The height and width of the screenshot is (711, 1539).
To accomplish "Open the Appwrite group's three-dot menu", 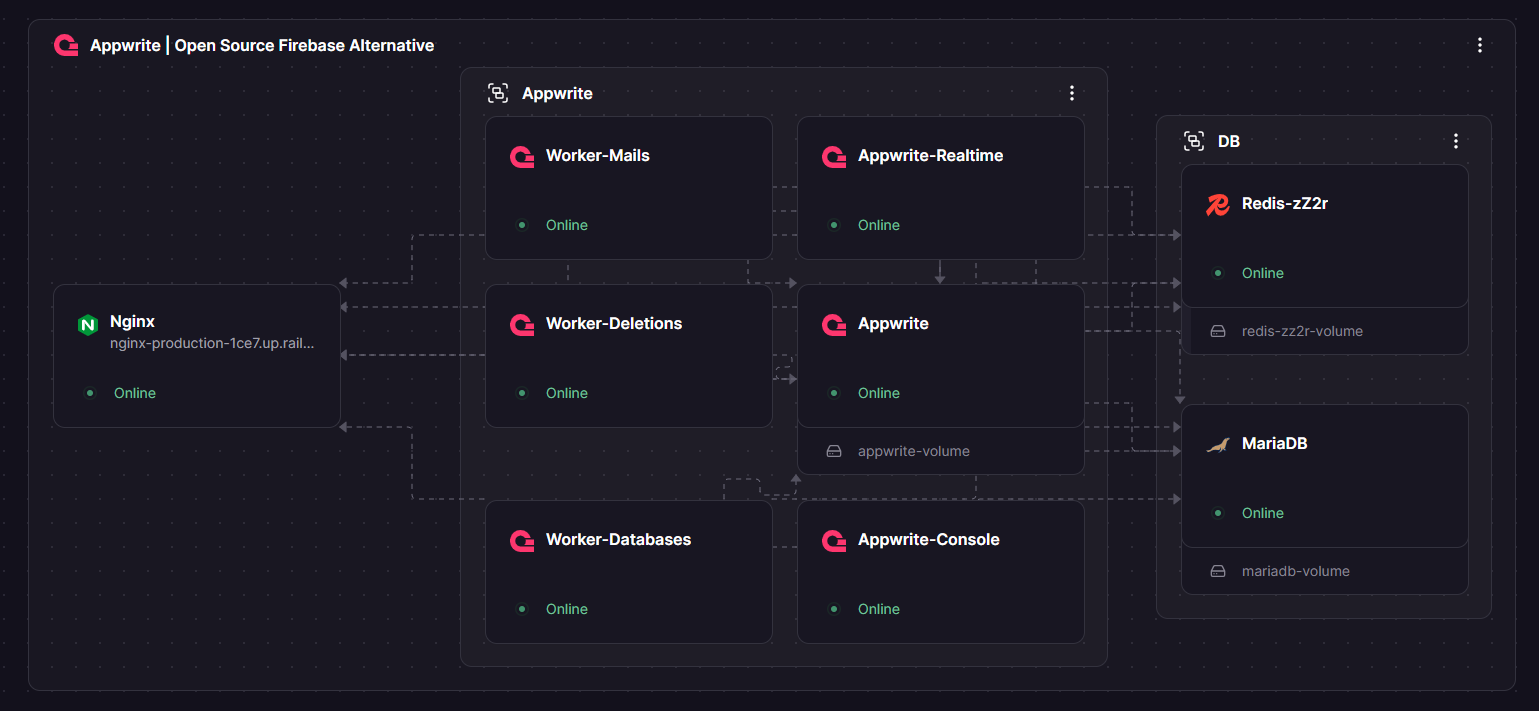I will click(x=1072, y=93).
